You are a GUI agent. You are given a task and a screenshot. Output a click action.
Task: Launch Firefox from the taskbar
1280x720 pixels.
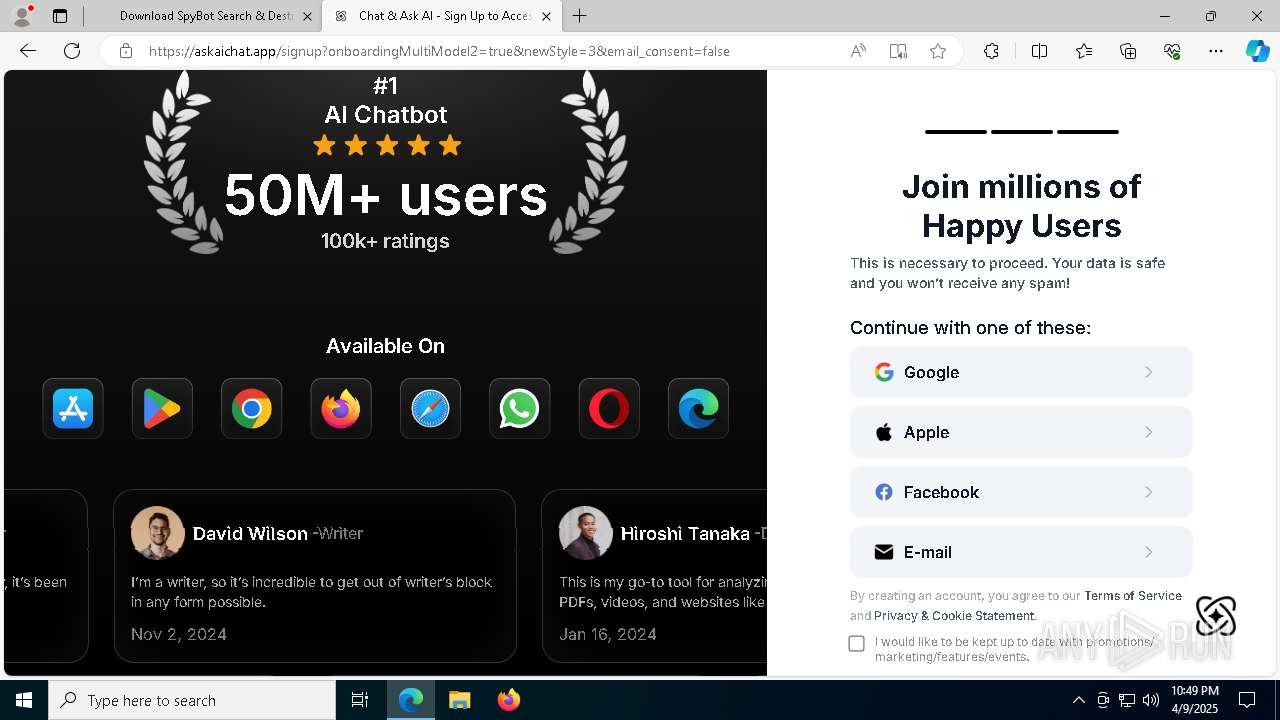pyautogui.click(x=508, y=700)
